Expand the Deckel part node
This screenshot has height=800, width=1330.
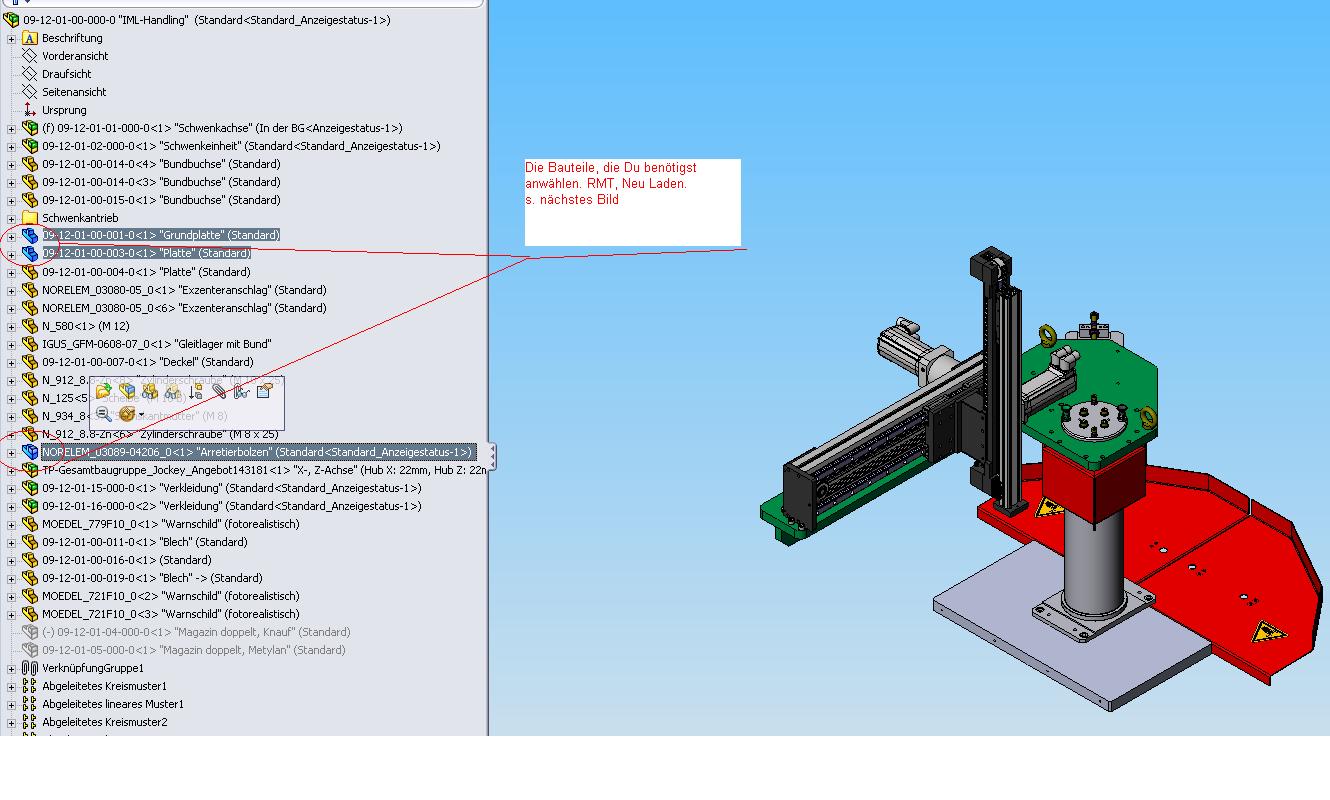coord(11,363)
